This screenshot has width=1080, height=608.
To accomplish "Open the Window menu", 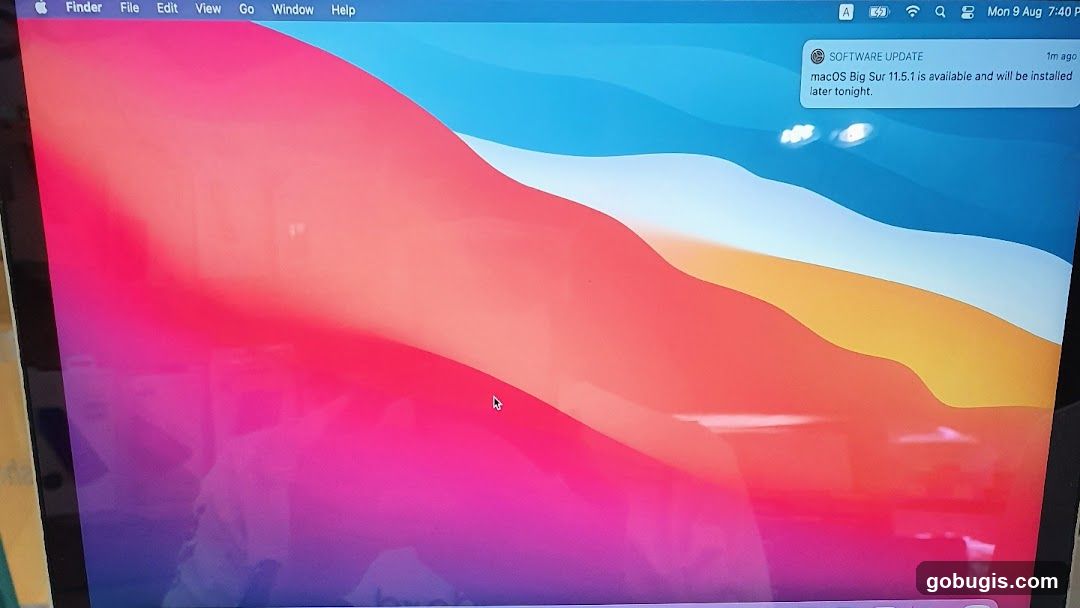I will click(x=293, y=10).
